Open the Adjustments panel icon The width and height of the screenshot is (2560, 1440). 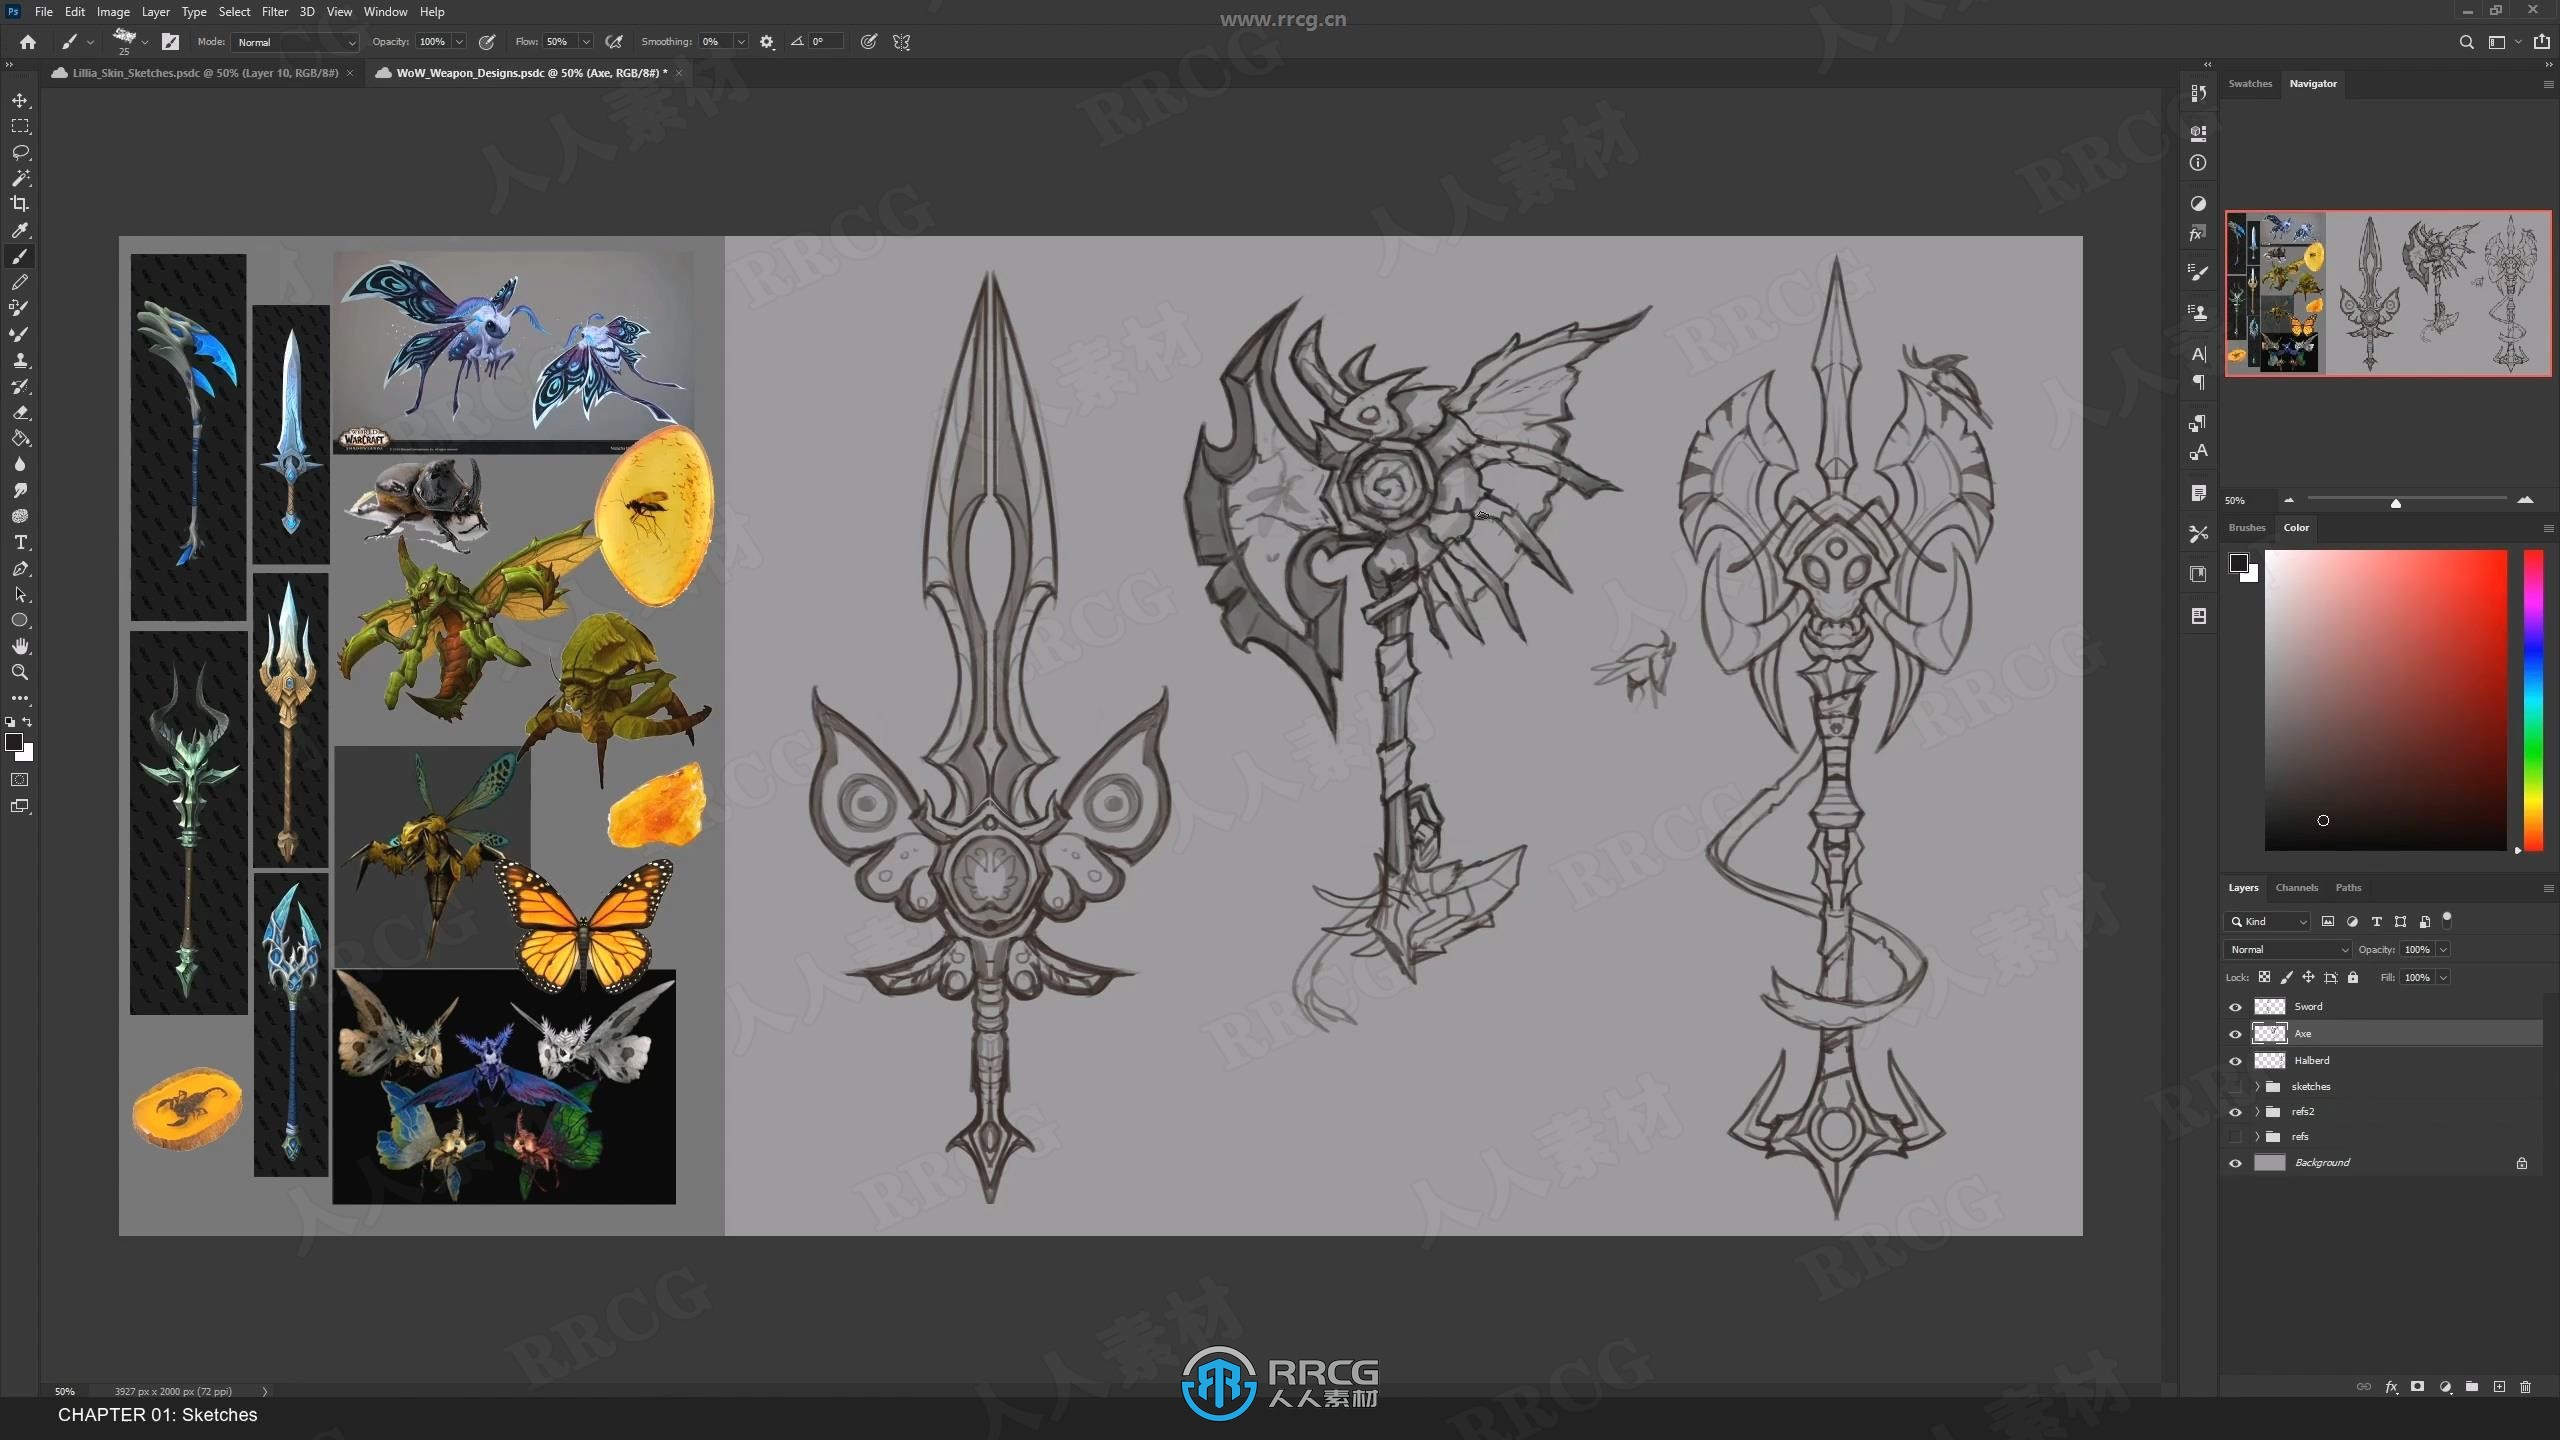tap(2198, 203)
